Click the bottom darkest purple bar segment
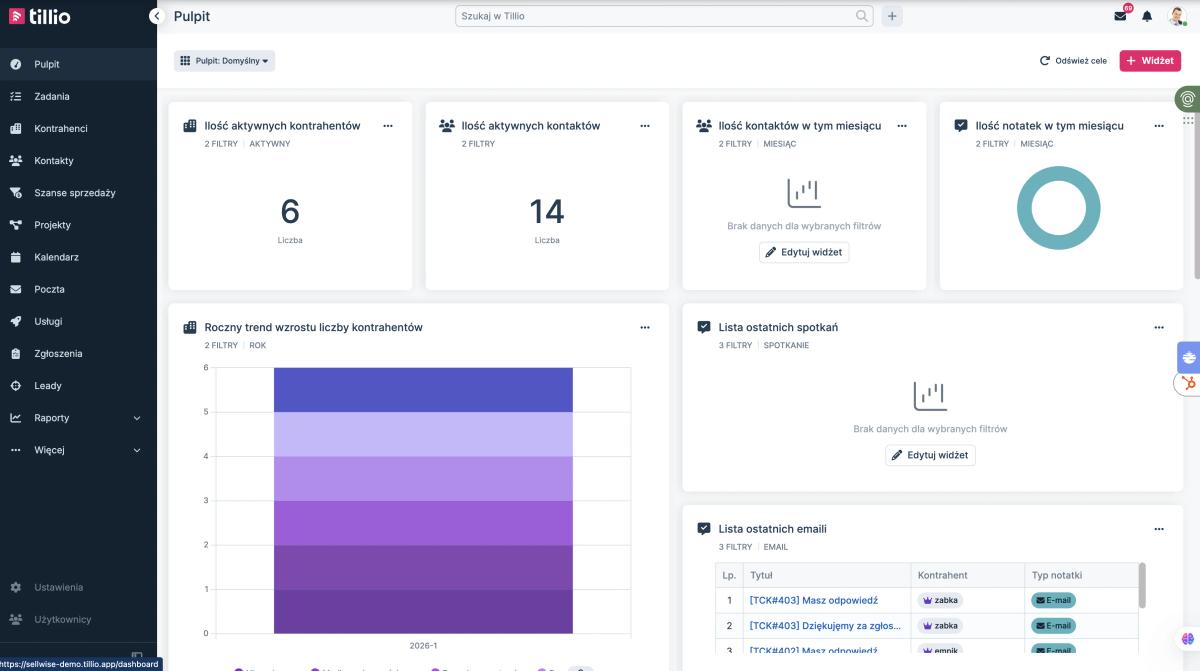This screenshot has height=671, width=1200. [x=423, y=611]
